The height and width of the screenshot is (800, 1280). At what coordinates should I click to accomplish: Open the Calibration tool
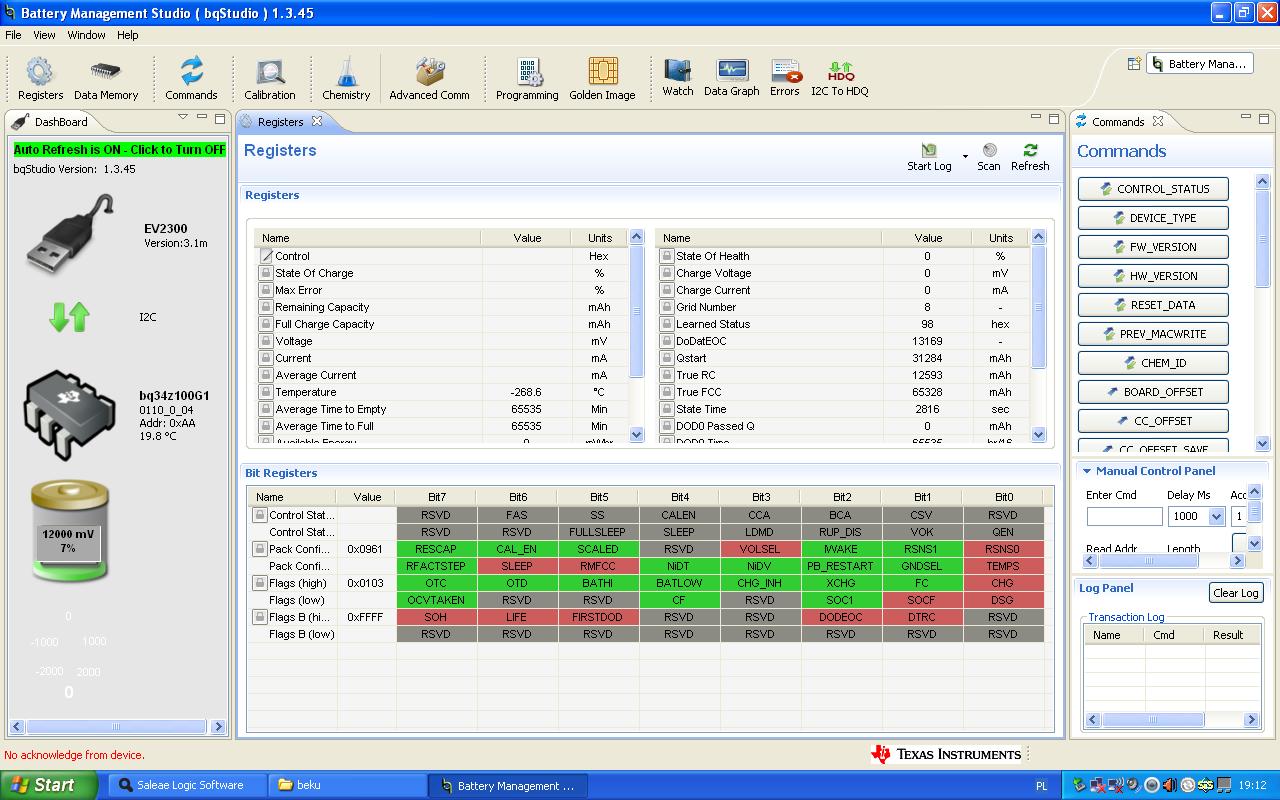tap(270, 79)
